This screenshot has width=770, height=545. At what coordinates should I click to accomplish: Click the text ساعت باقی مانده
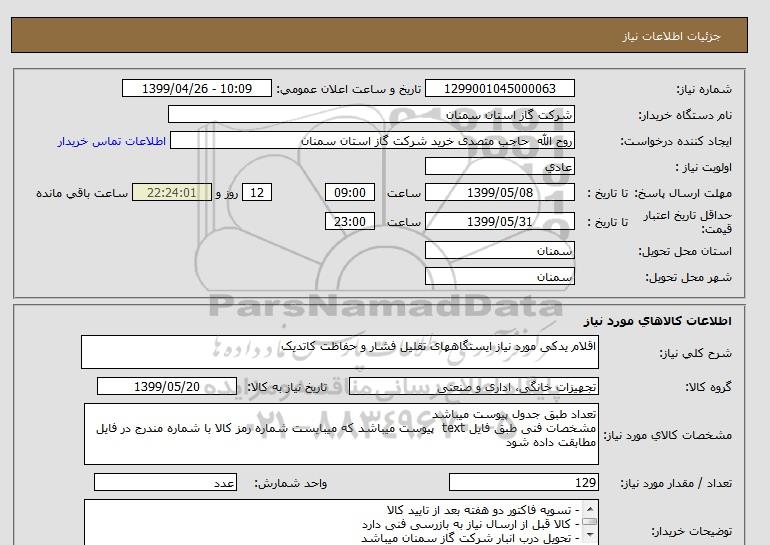click(x=82, y=193)
